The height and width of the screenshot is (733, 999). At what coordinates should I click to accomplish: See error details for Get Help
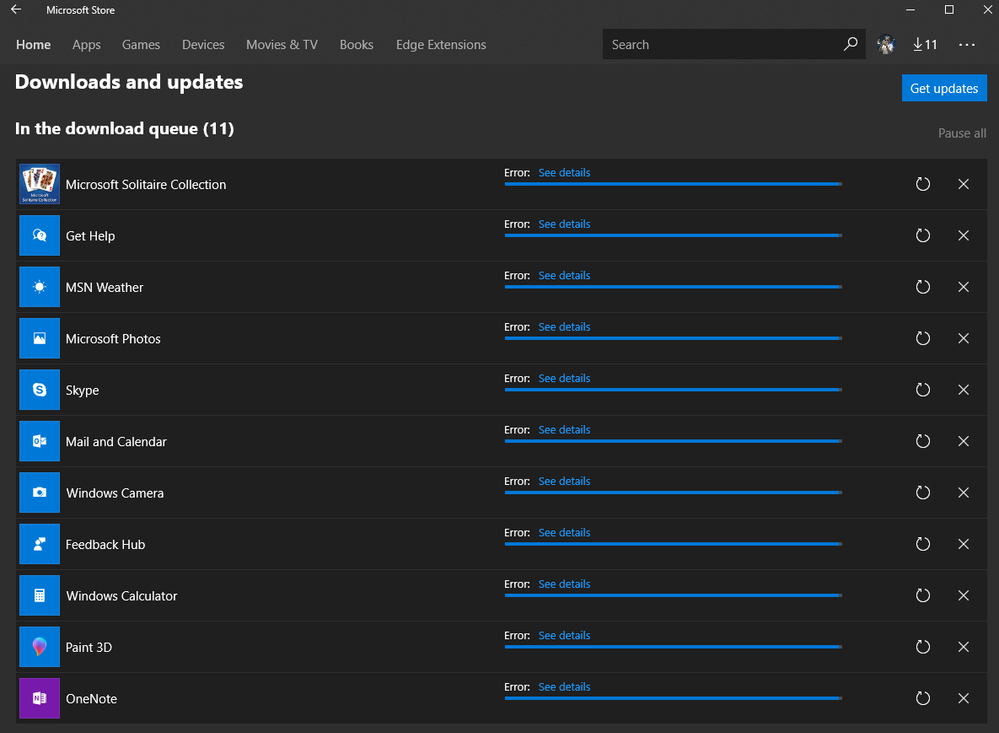[564, 224]
